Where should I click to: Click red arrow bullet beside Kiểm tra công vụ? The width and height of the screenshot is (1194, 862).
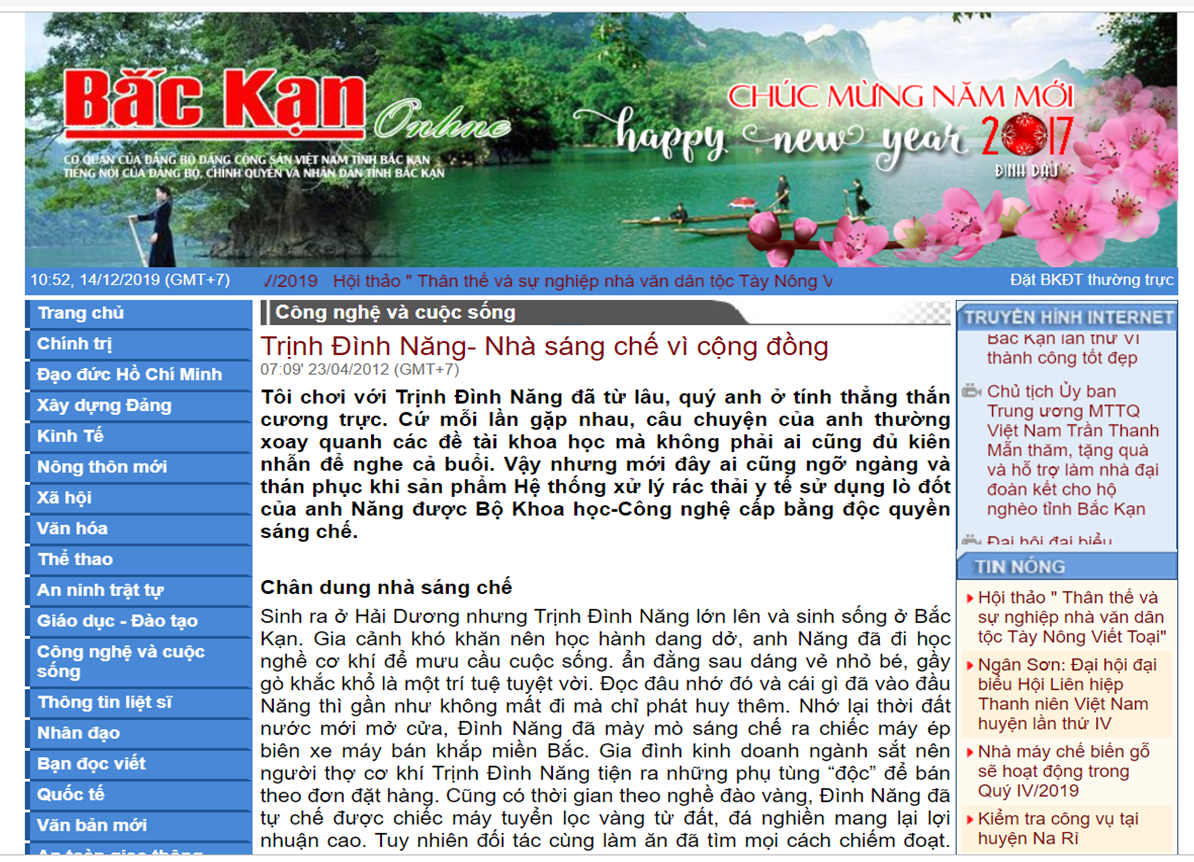pos(970,820)
